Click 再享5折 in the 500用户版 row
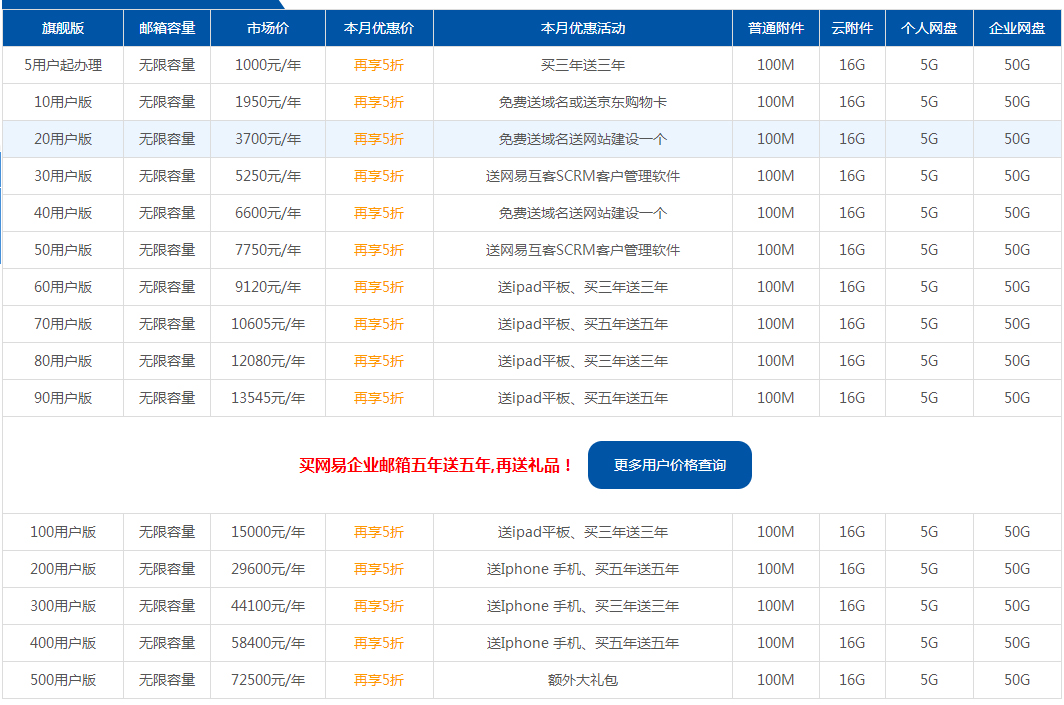 point(379,680)
